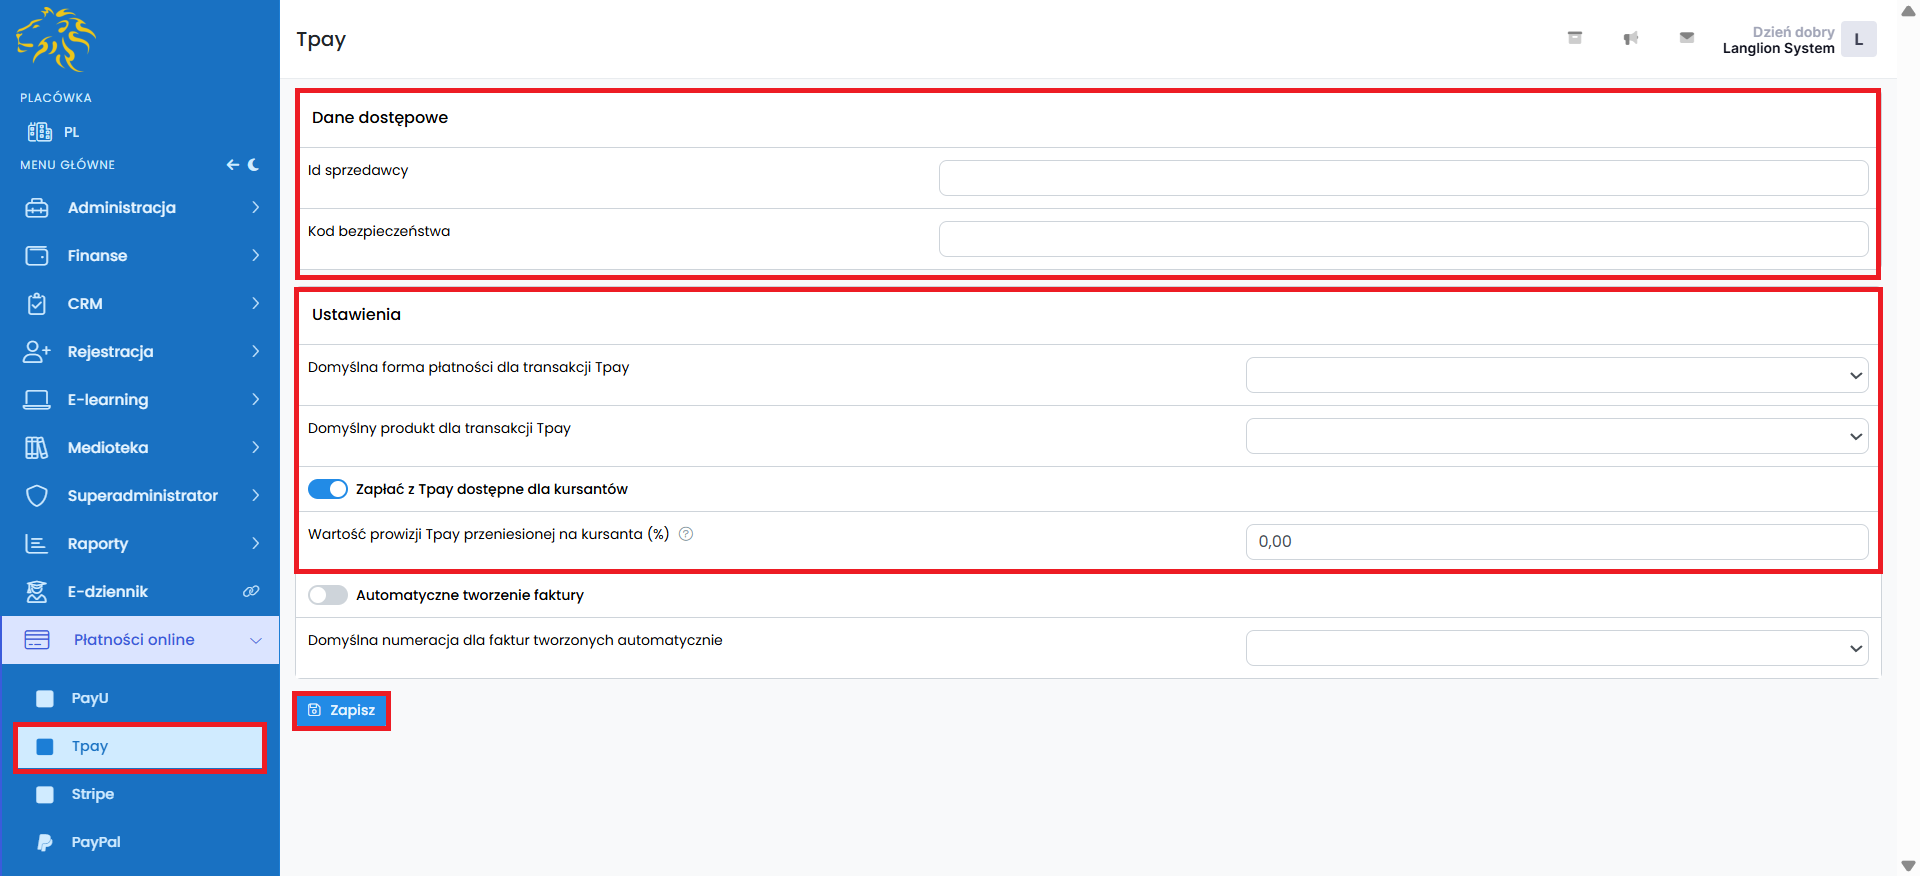Enable Automatyczne tworzenie faktury toggle

328,595
